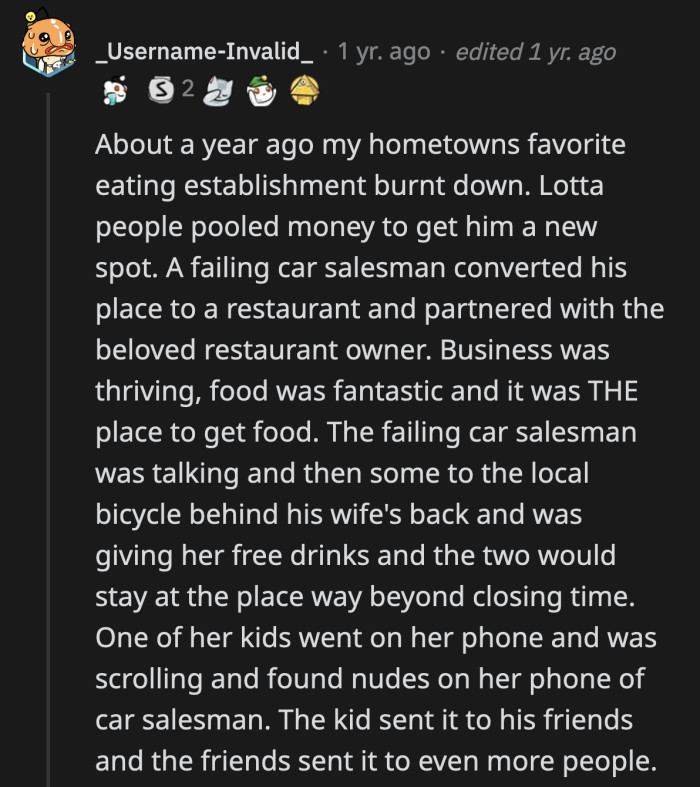
Task: Click the silver award count 2
Action: [x=186, y=93]
